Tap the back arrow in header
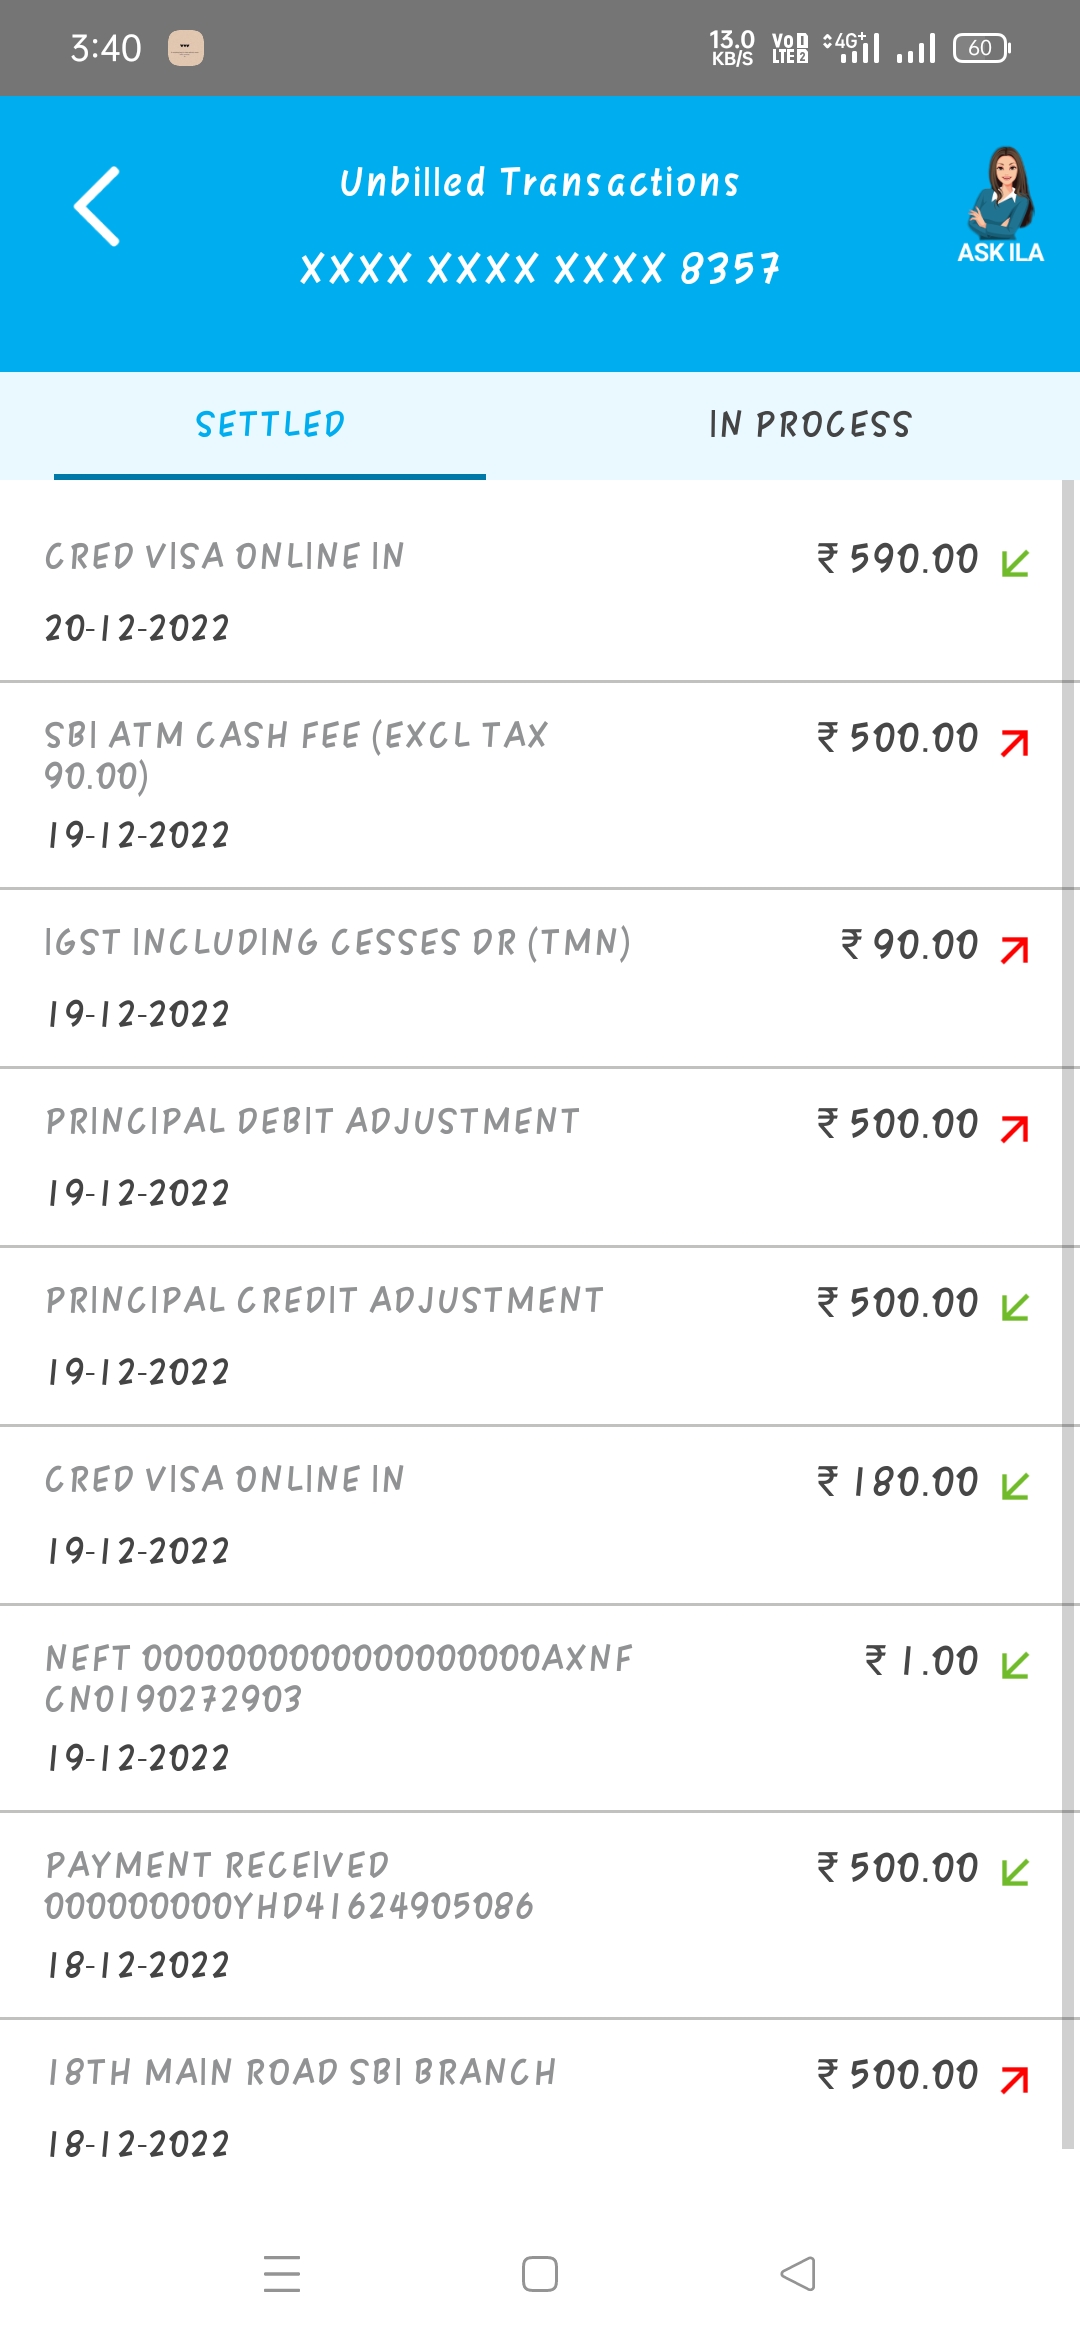The width and height of the screenshot is (1080, 2340). pos(97,206)
